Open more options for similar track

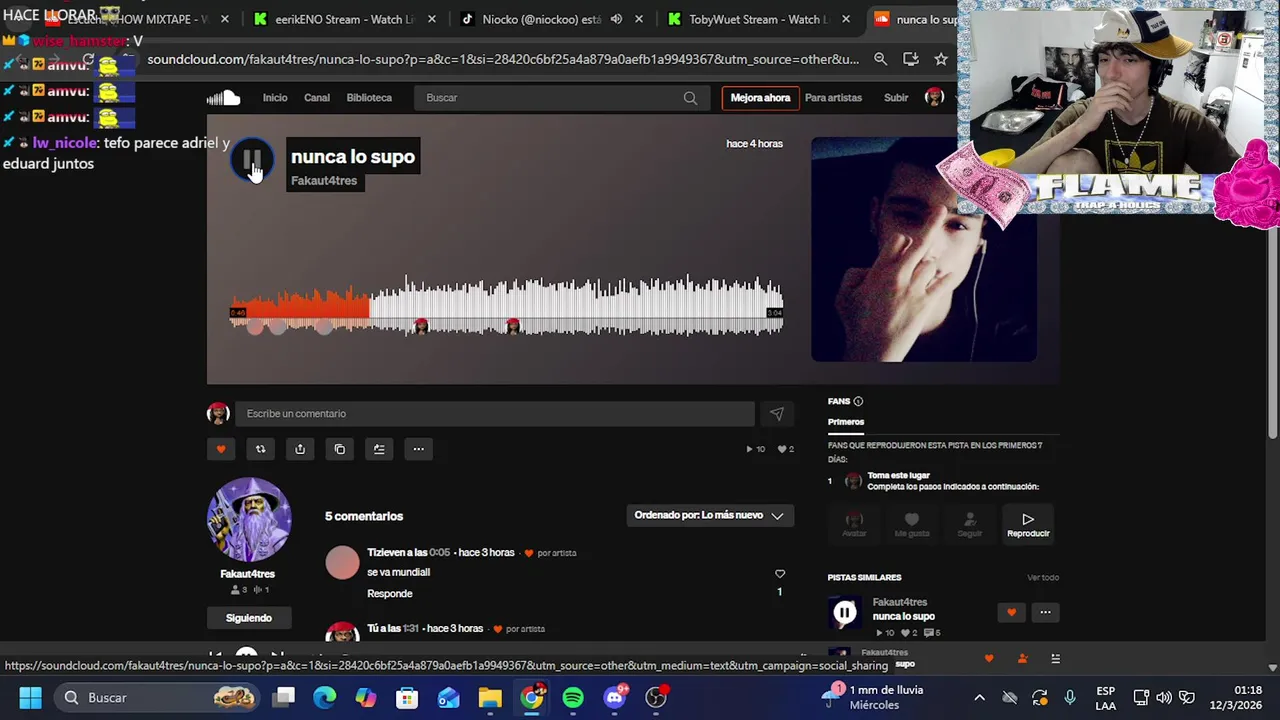click(1045, 612)
